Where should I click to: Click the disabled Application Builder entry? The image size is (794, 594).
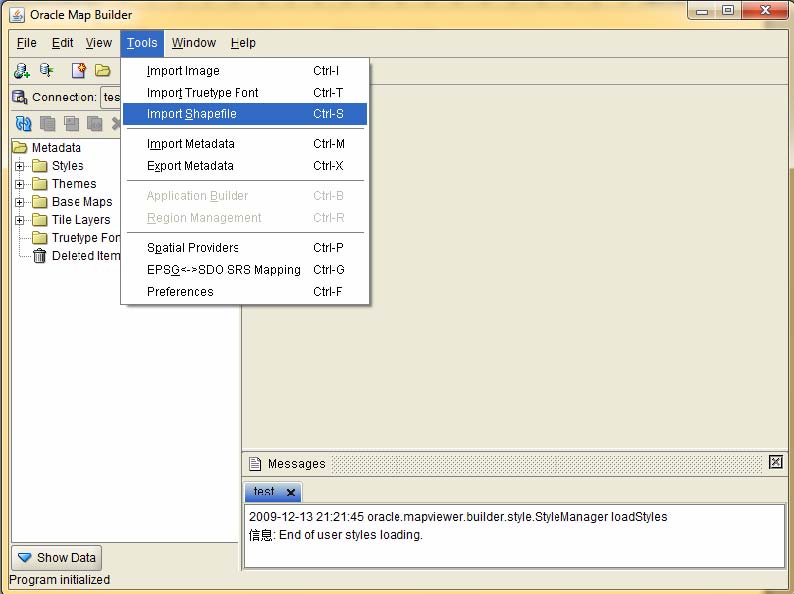(245, 195)
